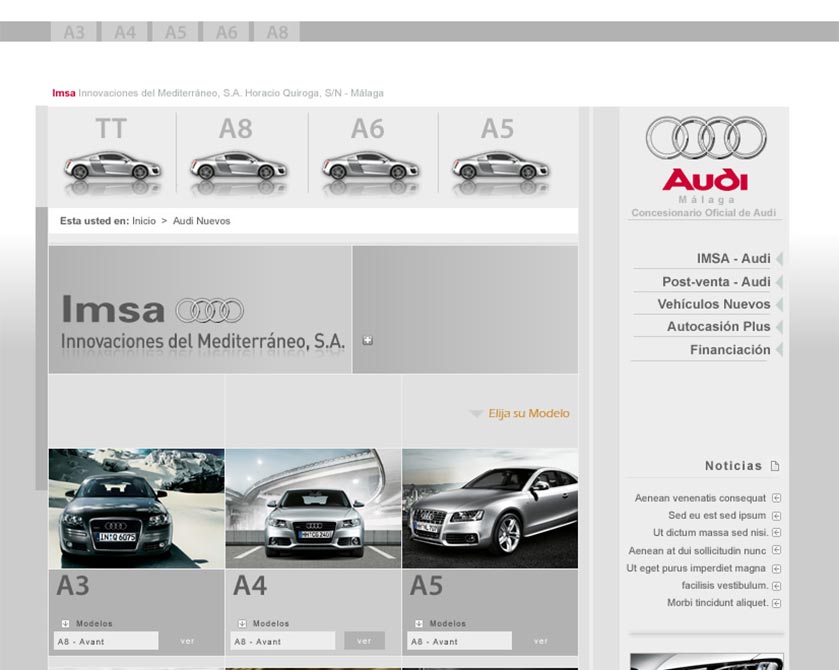839x670 pixels.
Task: Click the Noticias heading
Action: pos(733,466)
